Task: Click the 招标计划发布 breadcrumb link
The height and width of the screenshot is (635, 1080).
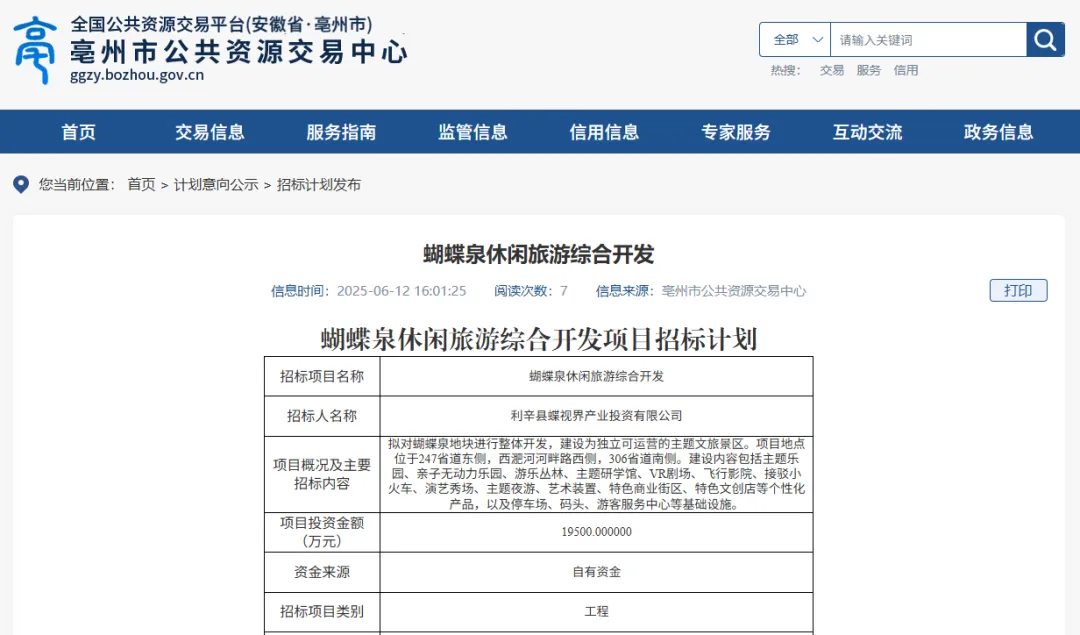Action: (319, 185)
